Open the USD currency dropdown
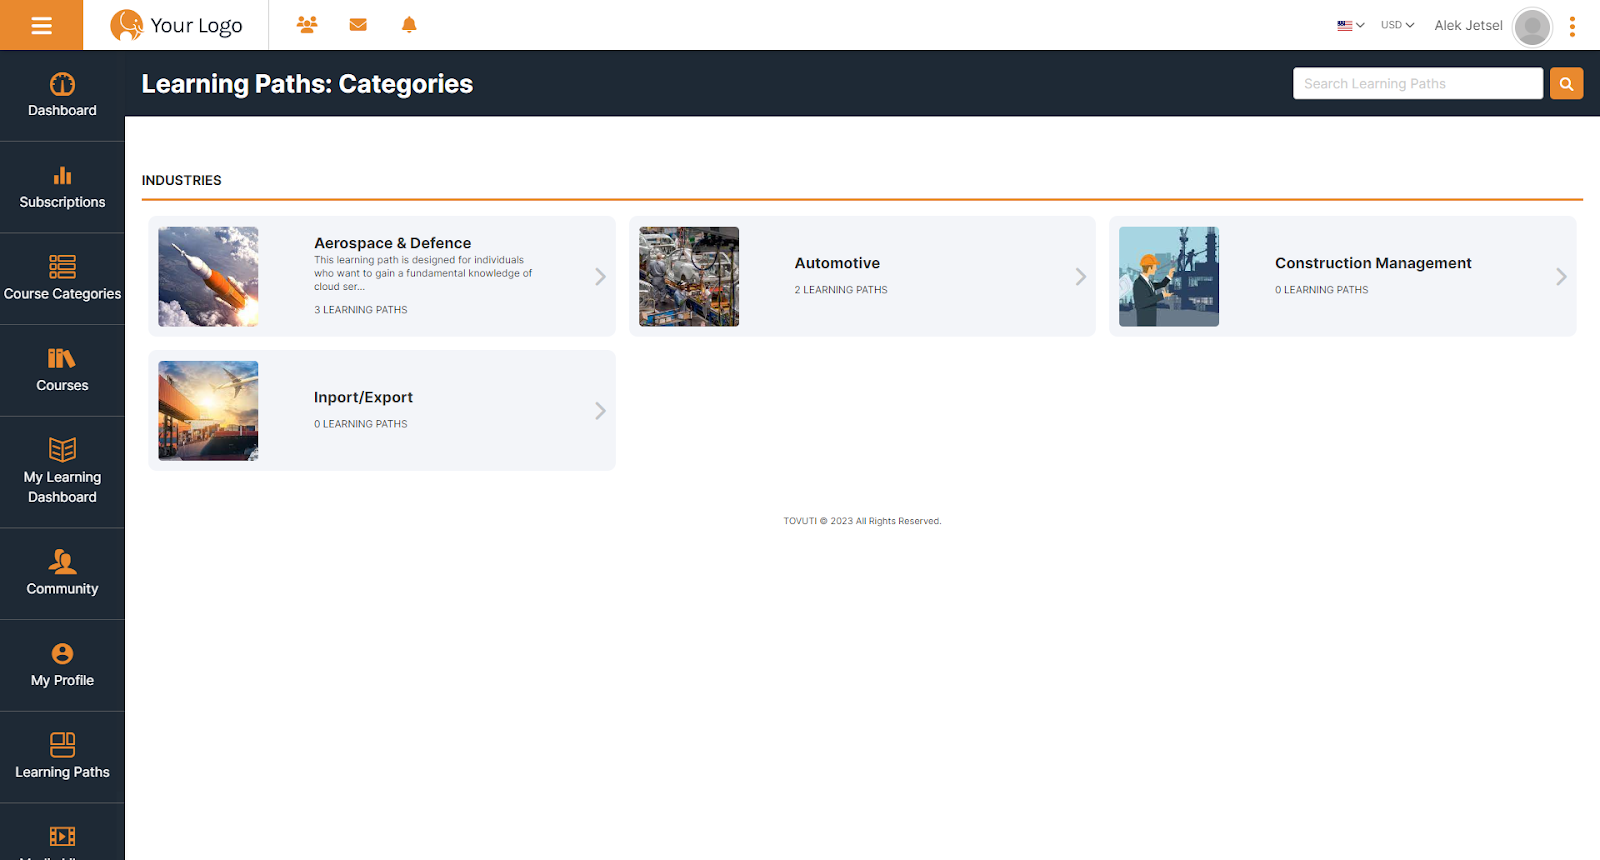This screenshot has height=860, width=1600. pyautogui.click(x=1397, y=25)
